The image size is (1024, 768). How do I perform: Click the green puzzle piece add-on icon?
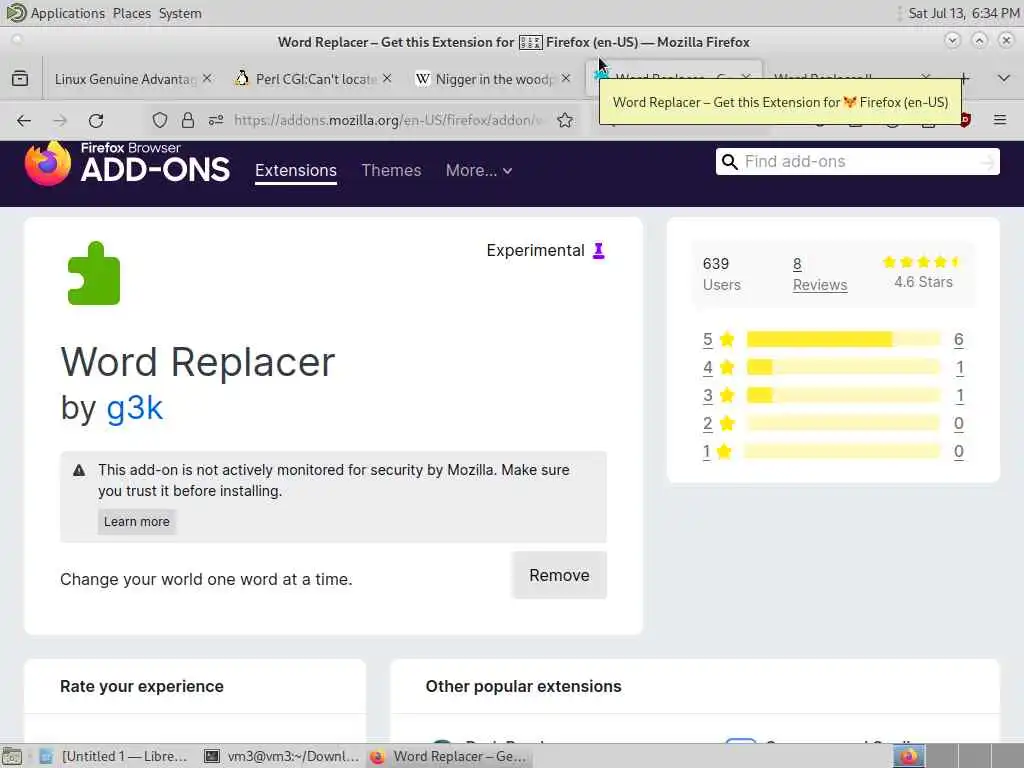tap(94, 273)
